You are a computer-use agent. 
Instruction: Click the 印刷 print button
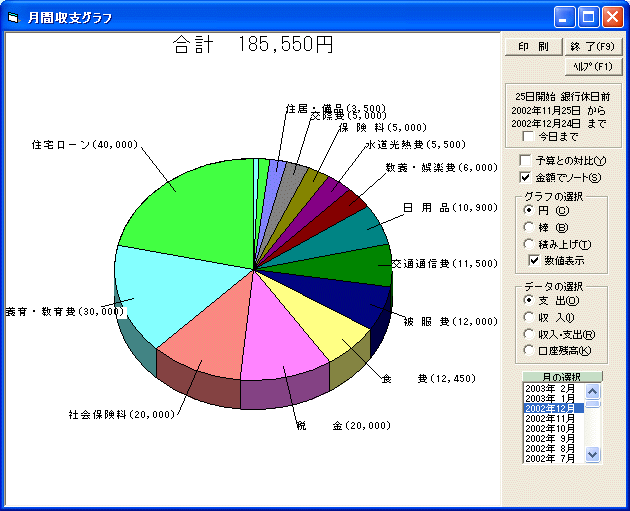tap(532, 47)
